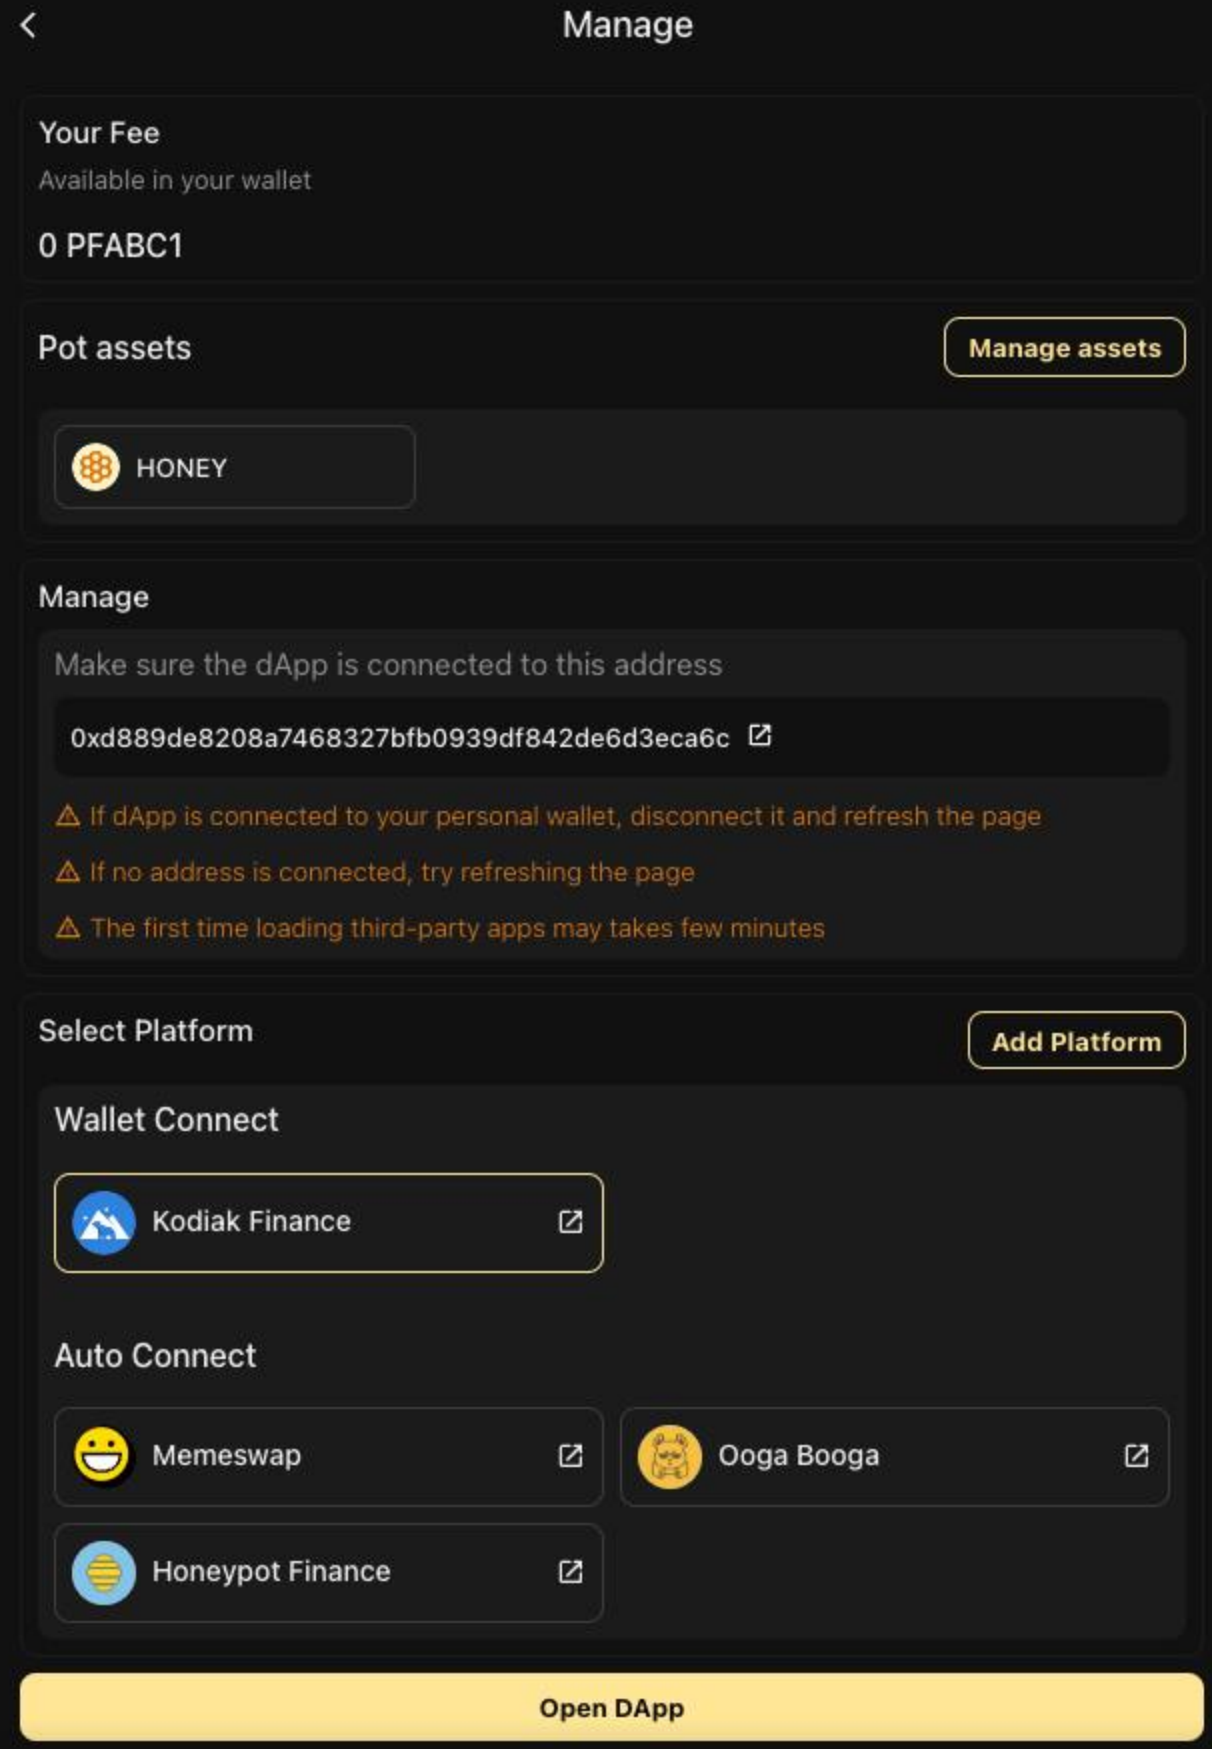
Task: Click Kodiak Finance external link icon
Action: [570, 1222]
